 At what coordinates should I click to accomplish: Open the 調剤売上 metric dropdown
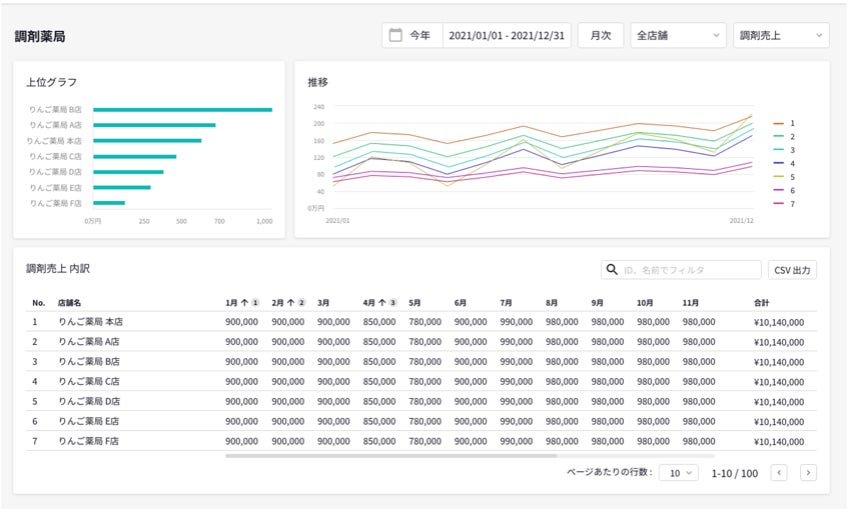780,35
